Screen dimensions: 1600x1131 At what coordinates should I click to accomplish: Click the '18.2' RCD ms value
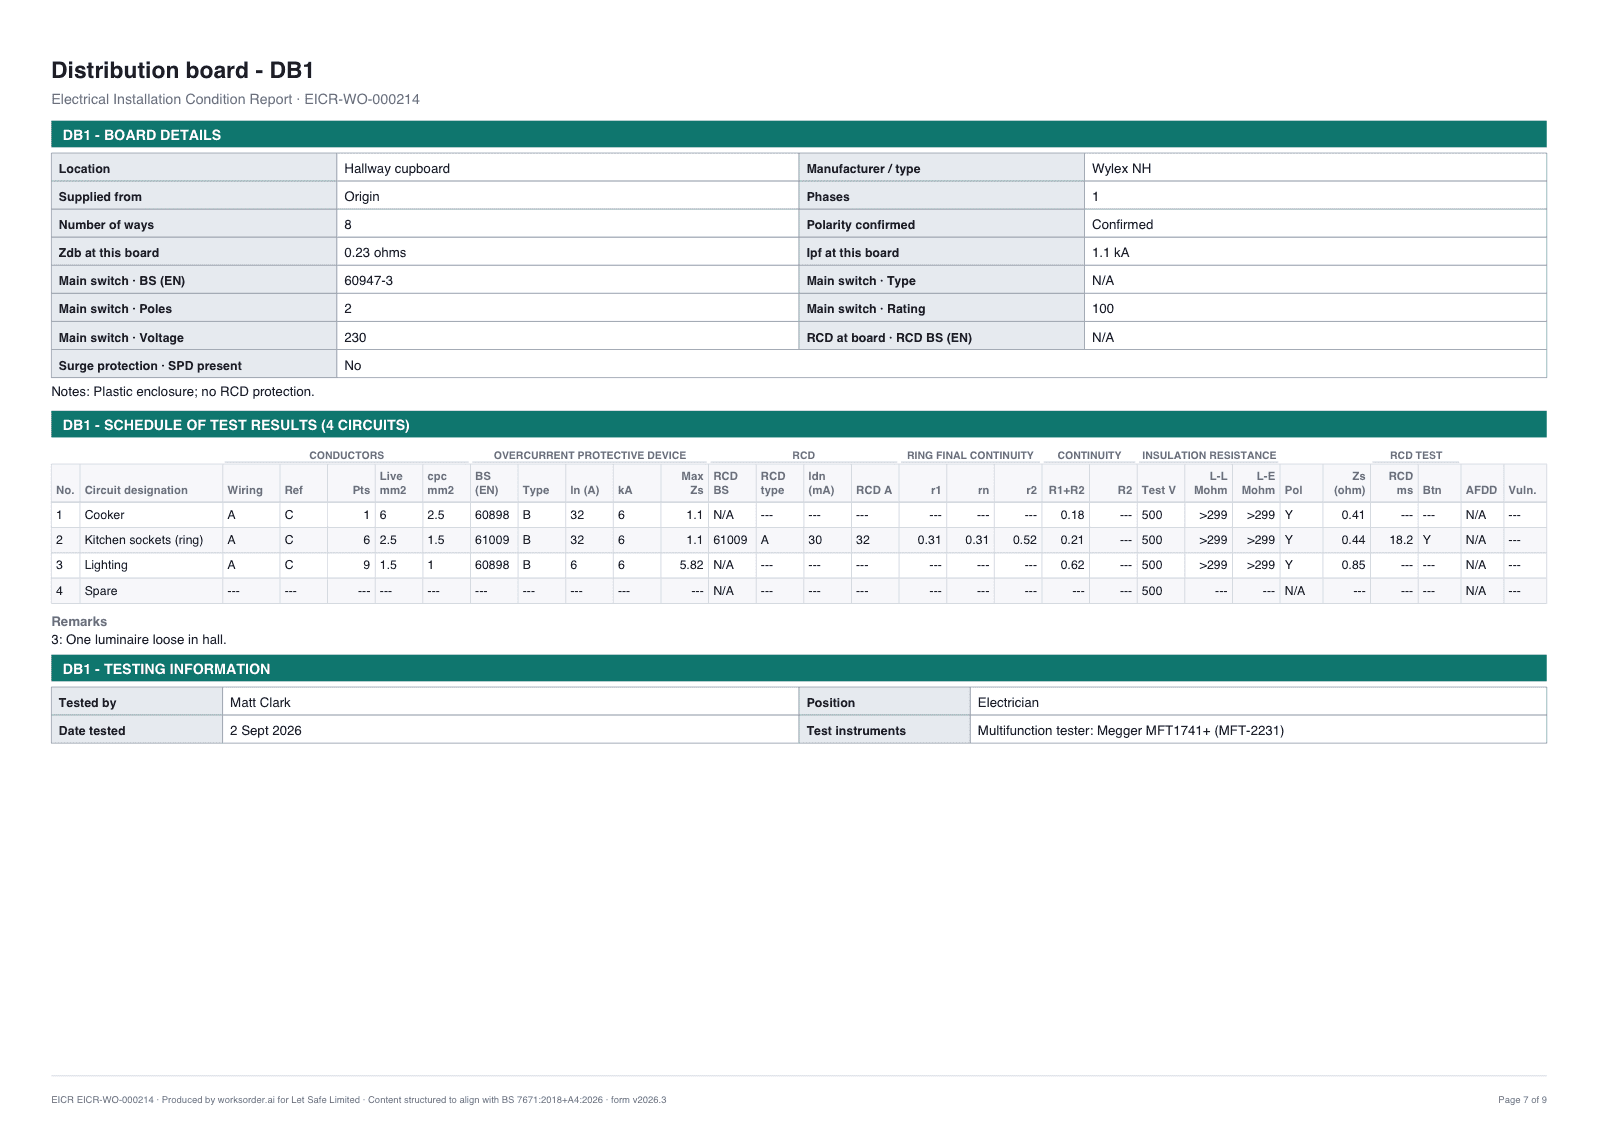tap(1401, 540)
